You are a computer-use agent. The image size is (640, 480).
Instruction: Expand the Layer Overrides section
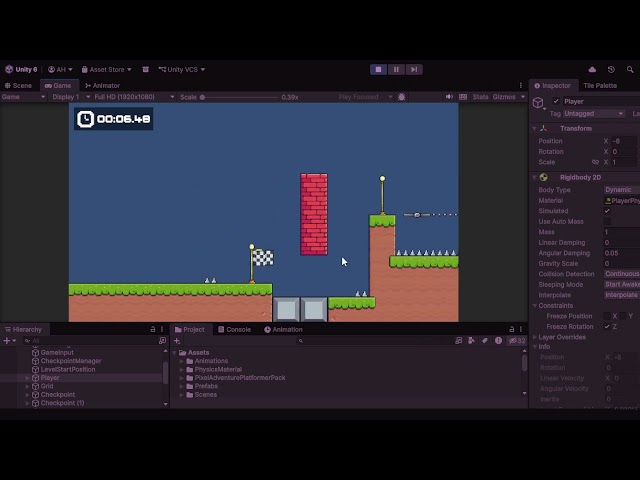pos(534,337)
